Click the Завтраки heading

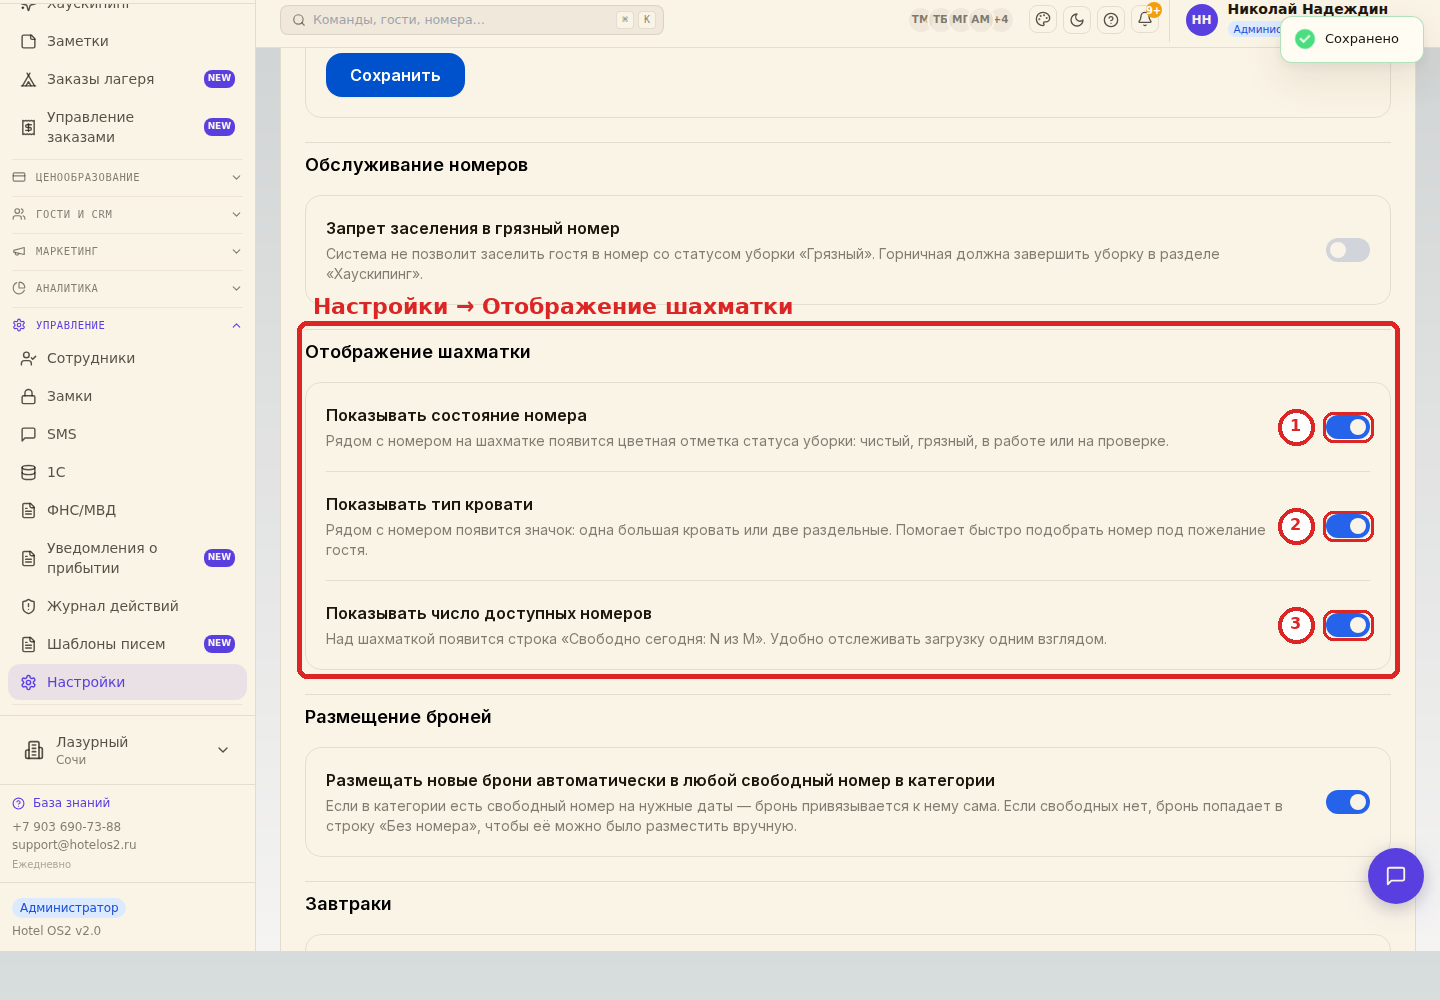point(348,904)
